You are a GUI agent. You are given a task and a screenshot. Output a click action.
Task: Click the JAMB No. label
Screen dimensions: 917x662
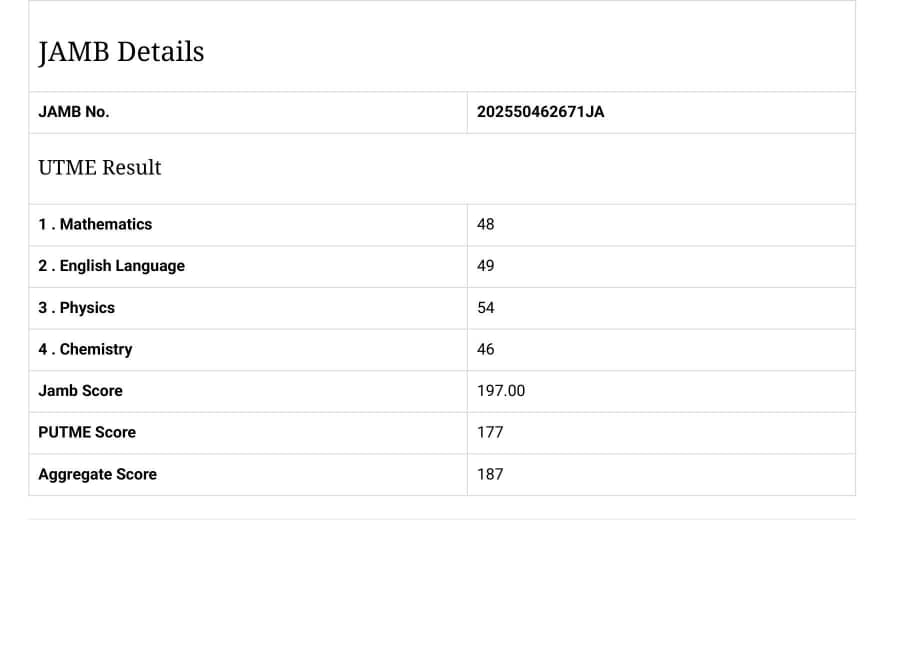74,112
